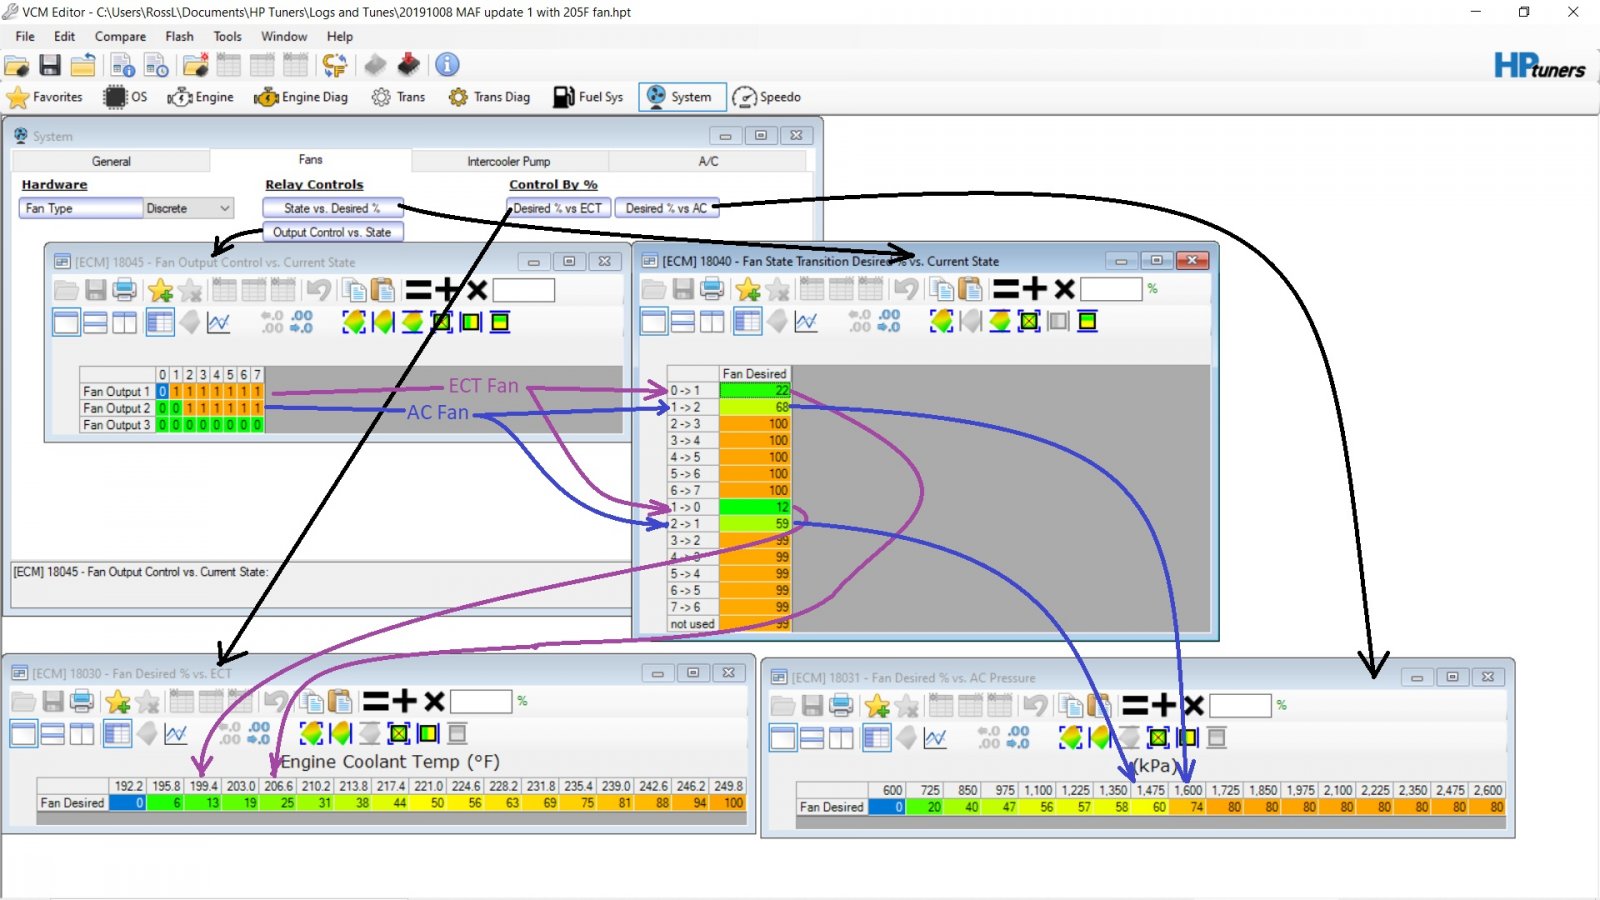The image size is (1600, 900).
Task: Click the equals (set value) icon in Fan Output Control
Action: point(418,290)
